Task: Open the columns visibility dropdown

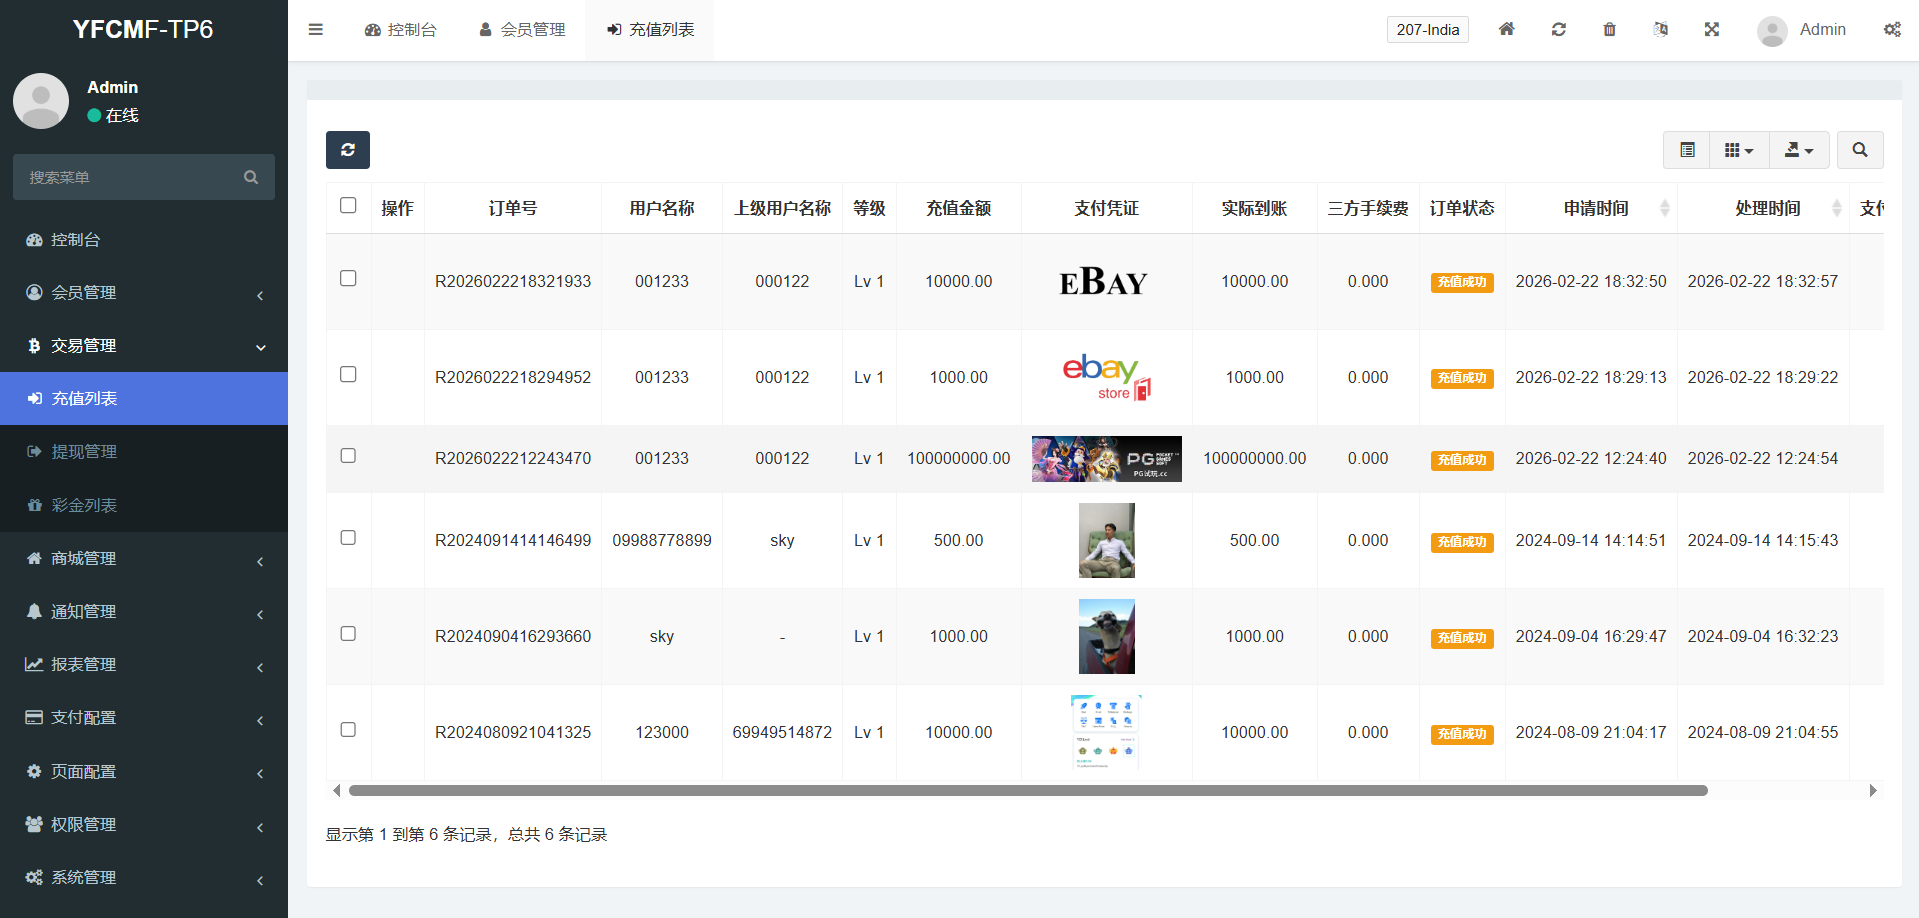Action: pos(1739,150)
